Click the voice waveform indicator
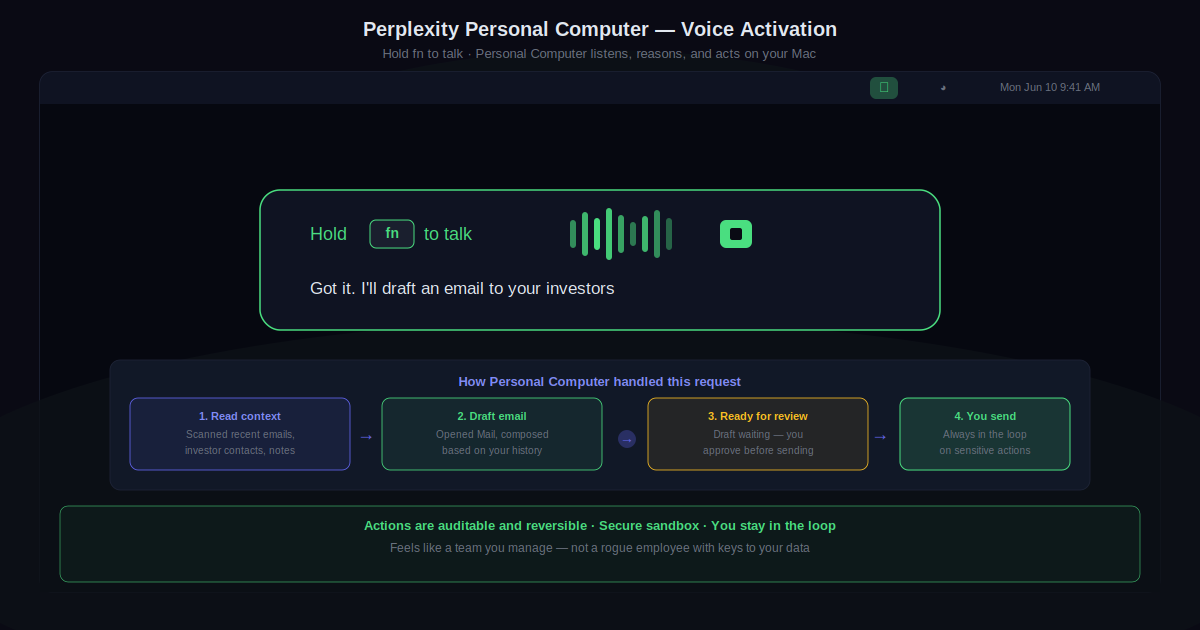 point(620,234)
